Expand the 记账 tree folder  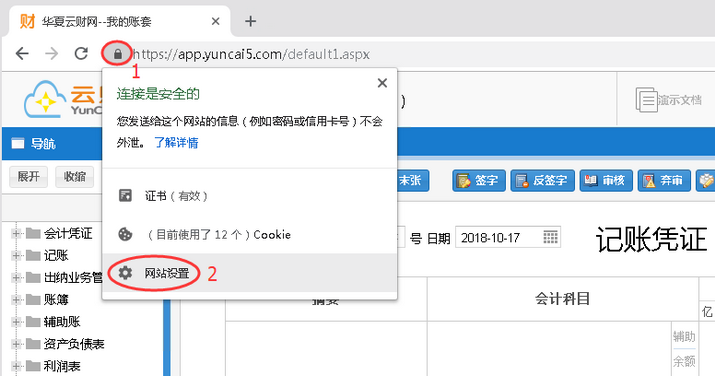16,255
